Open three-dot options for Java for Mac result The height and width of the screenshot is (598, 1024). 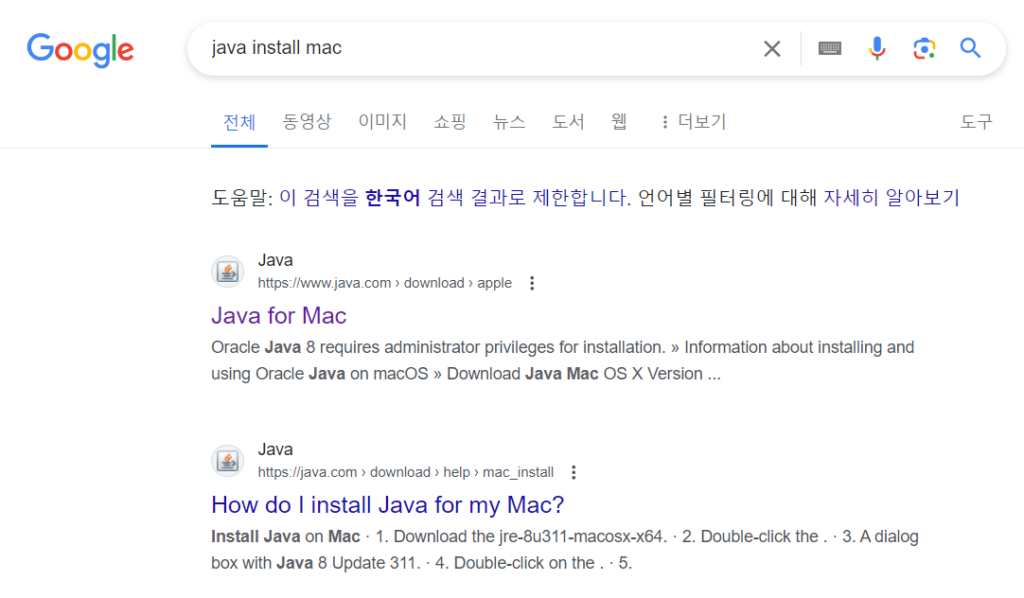[532, 283]
